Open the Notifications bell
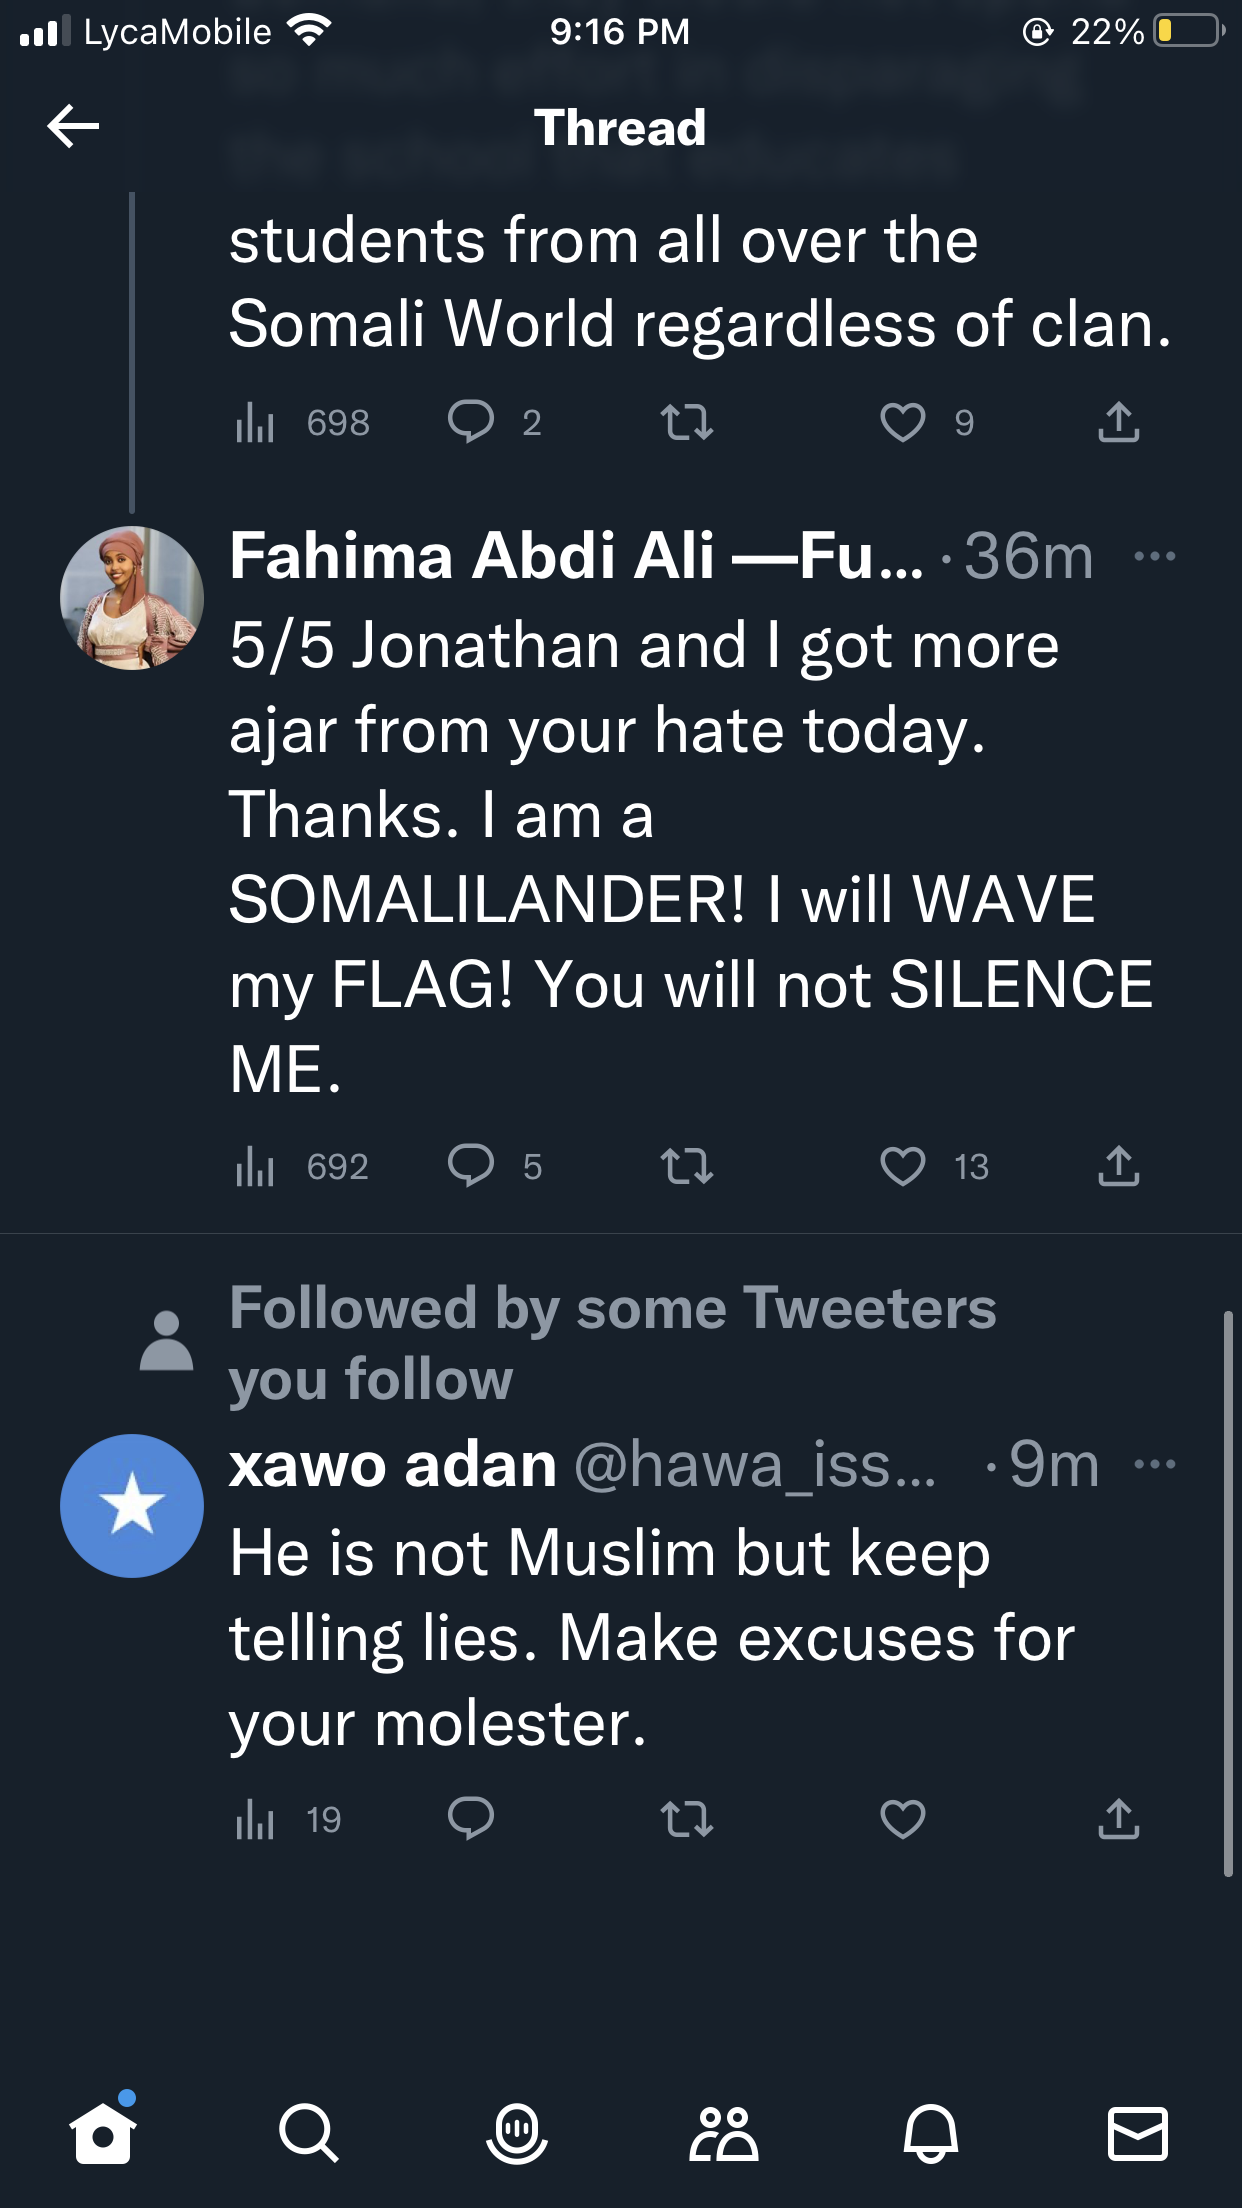The image size is (1242, 2208). [931, 2133]
